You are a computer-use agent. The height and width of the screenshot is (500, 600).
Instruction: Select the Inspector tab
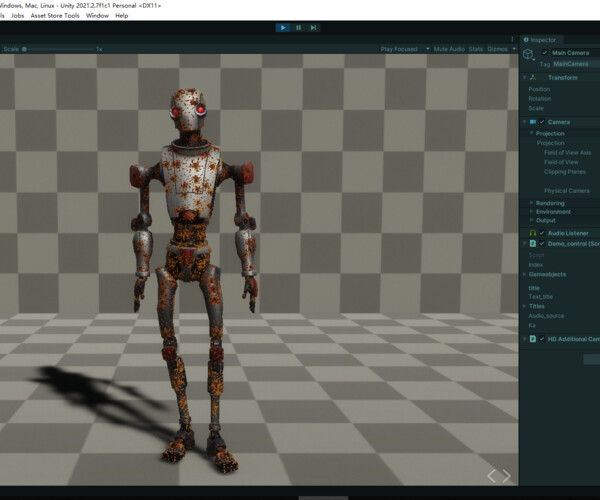coord(543,40)
